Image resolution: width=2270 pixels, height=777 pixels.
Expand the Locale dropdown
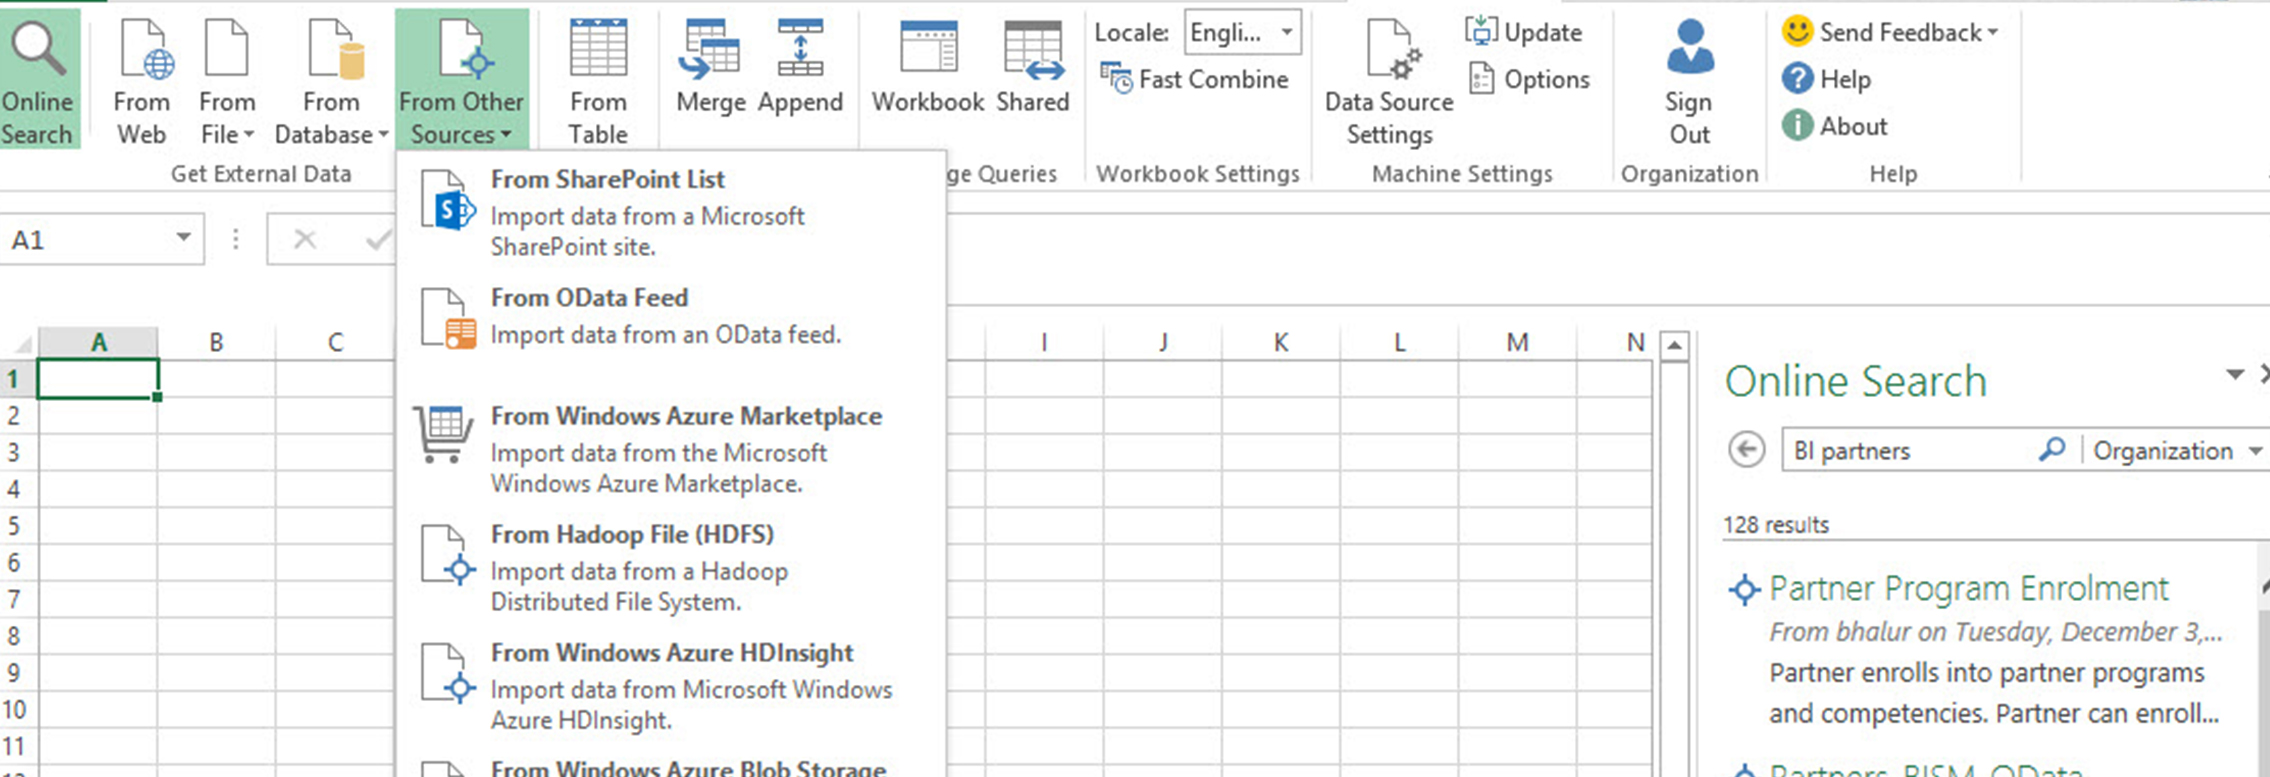pyautogui.click(x=1286, y=32)
